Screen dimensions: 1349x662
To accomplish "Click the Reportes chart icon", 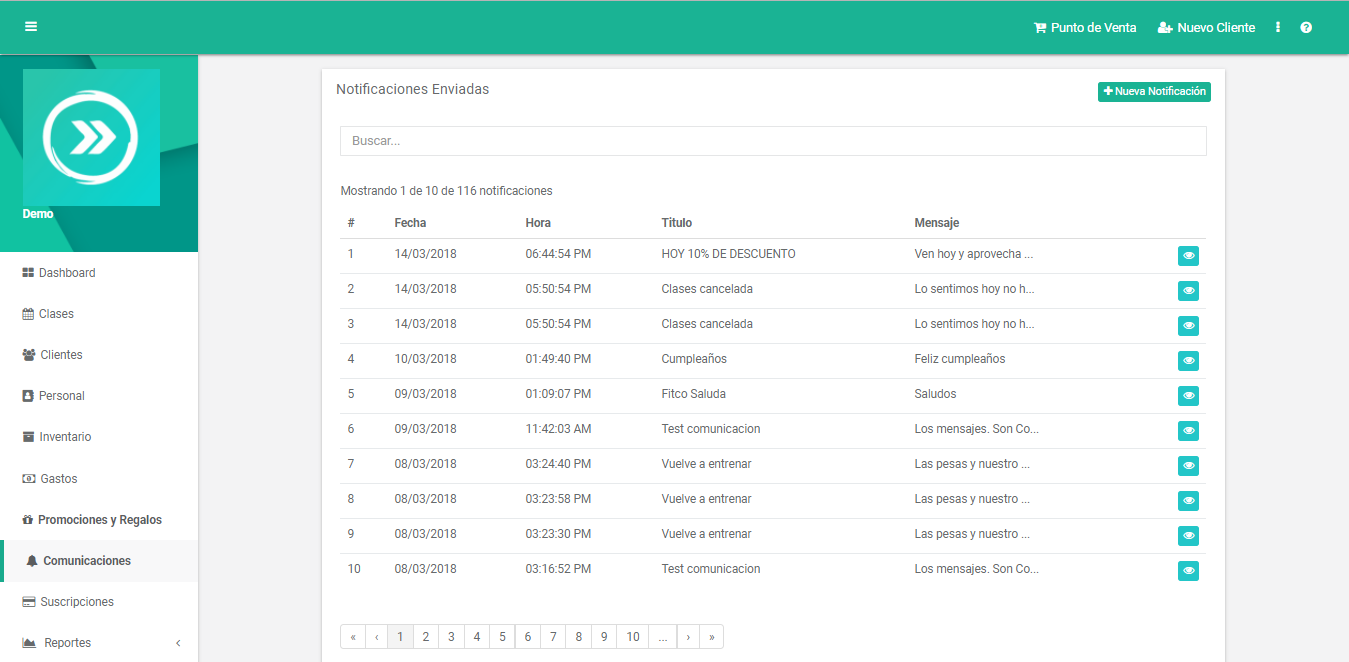I will [x=29, y=643].
